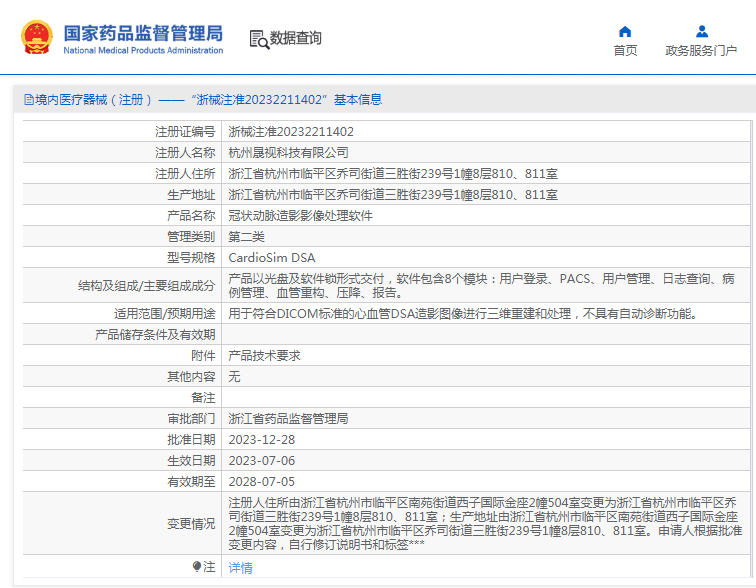The height and width of the screenshot is (588, 756).
Task: Click the 生产地址 address value
Action: [393, 195]
